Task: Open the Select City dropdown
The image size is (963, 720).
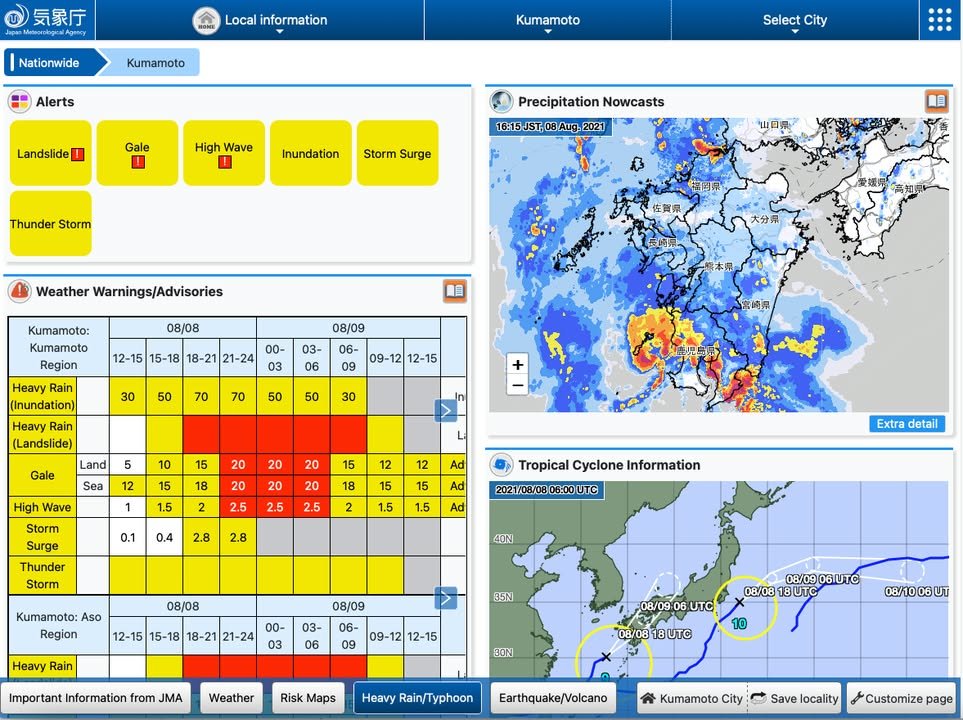Action: pyautogui.click(x=794, y=20)
